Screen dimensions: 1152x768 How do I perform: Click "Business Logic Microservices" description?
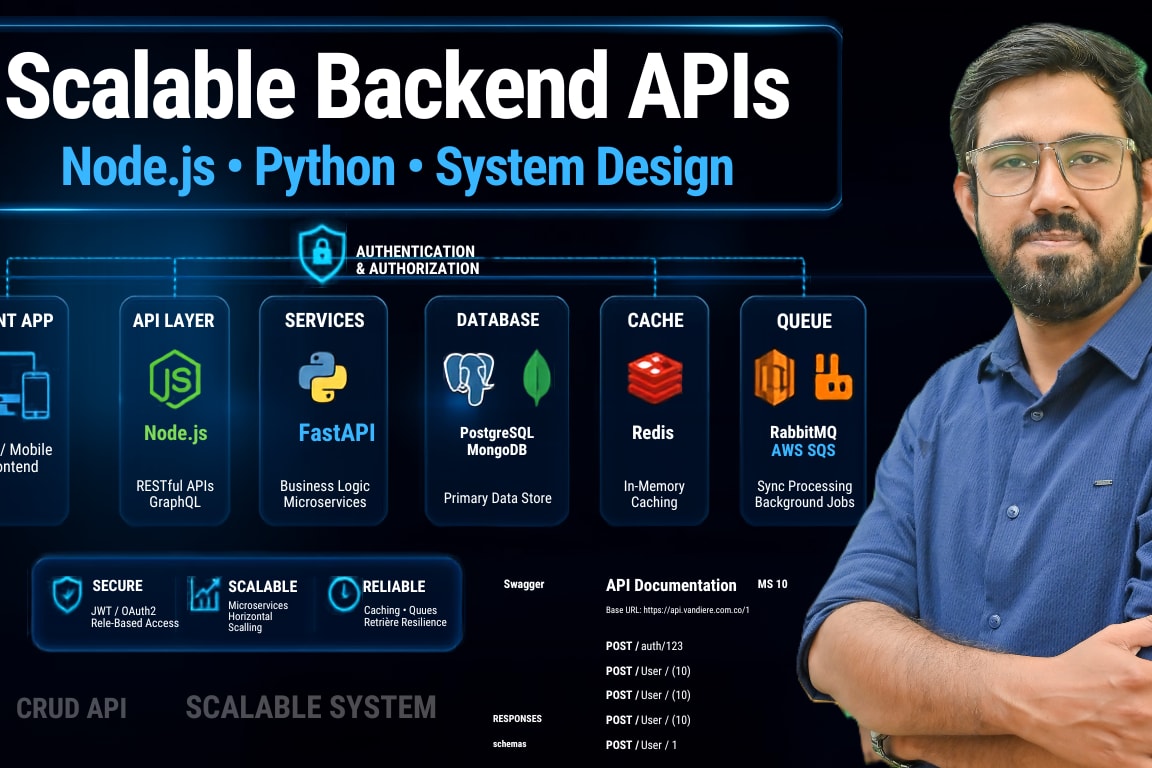[325, 494]
